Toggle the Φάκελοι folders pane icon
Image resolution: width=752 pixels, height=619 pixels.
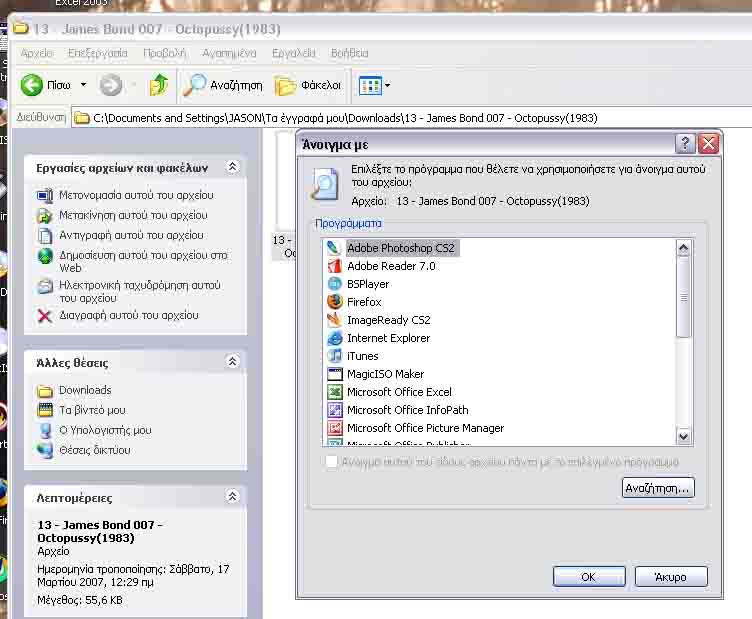pos(285,86)
